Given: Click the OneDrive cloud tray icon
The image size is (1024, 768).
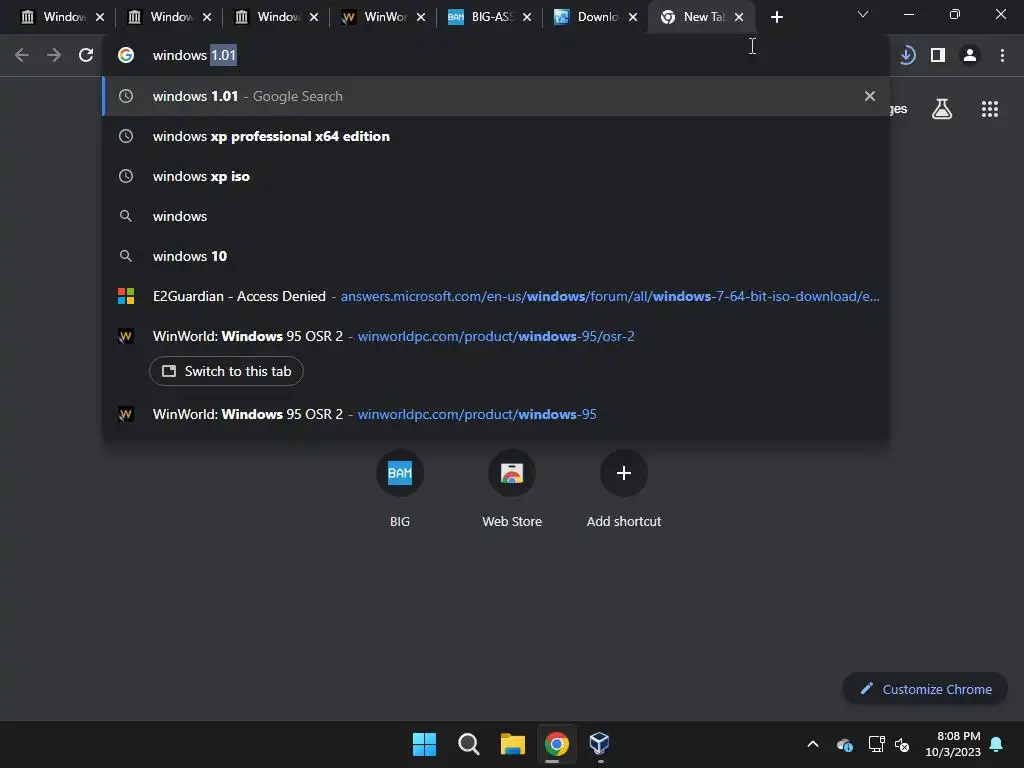Looking at the screenshot, I should (845, 744).
